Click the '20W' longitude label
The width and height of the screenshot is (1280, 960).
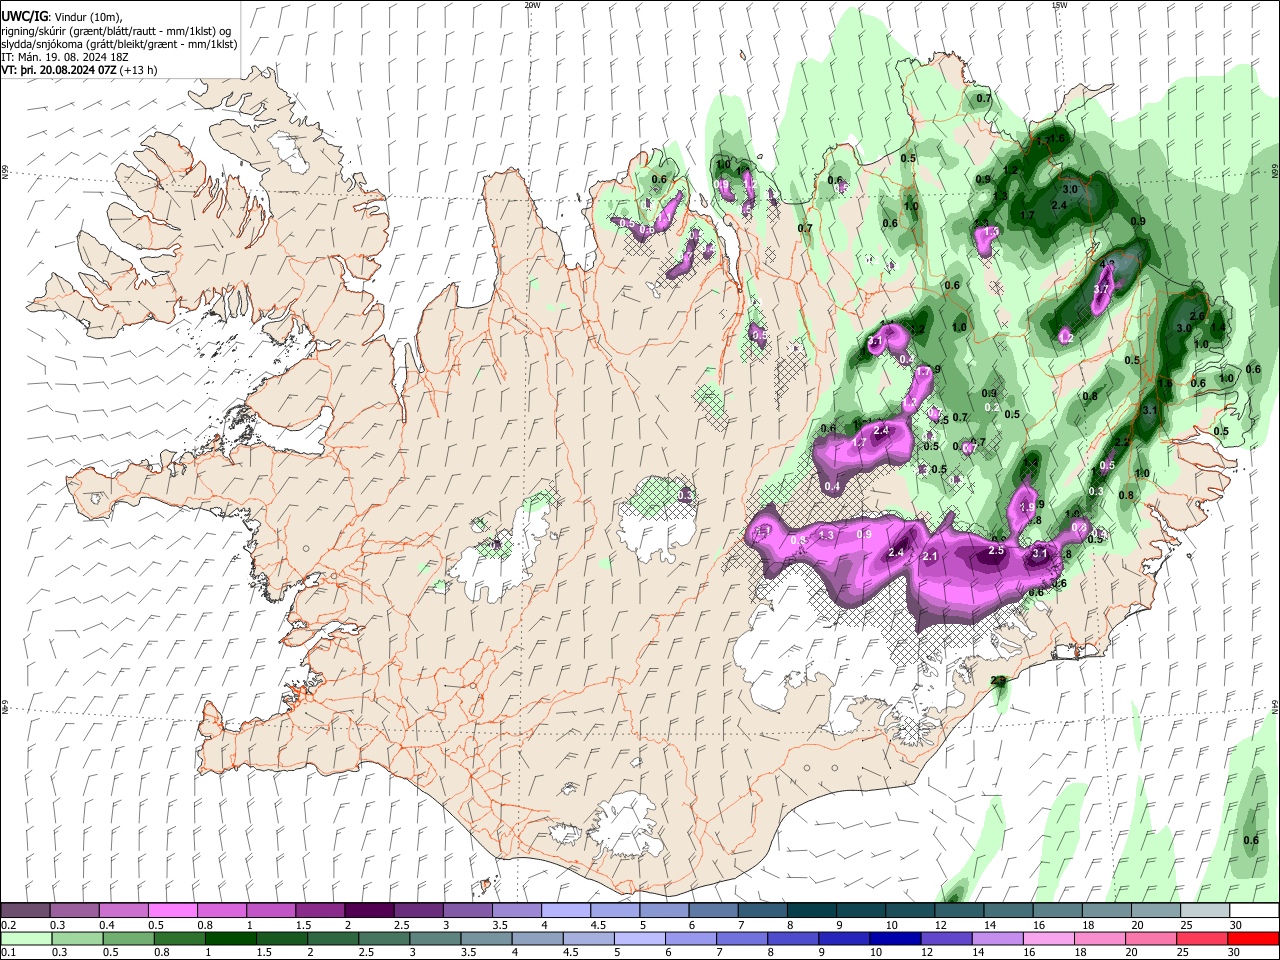(x=533, y=5)
